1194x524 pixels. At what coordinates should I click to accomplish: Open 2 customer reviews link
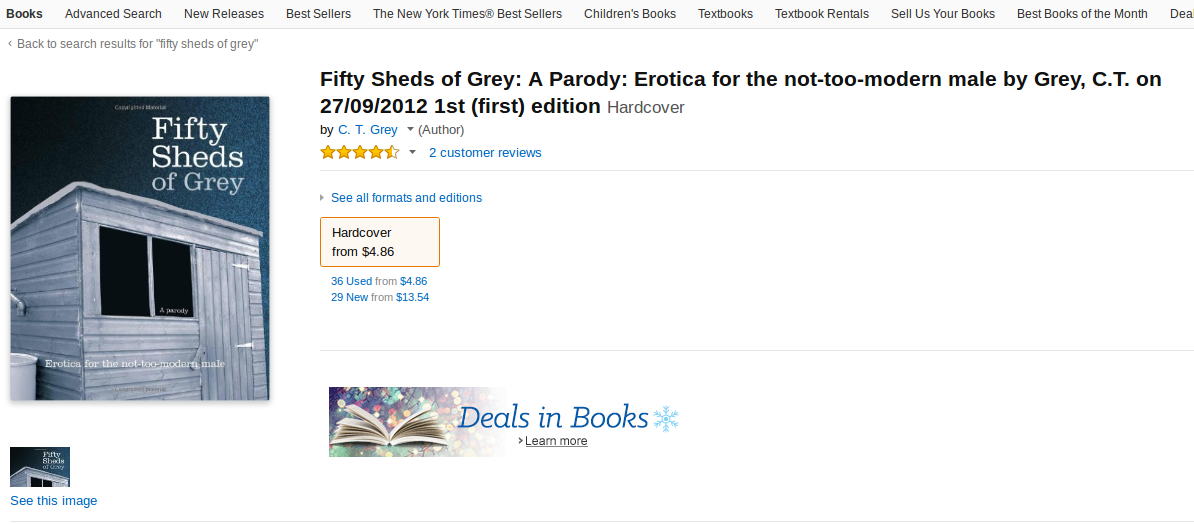point(485,153)
